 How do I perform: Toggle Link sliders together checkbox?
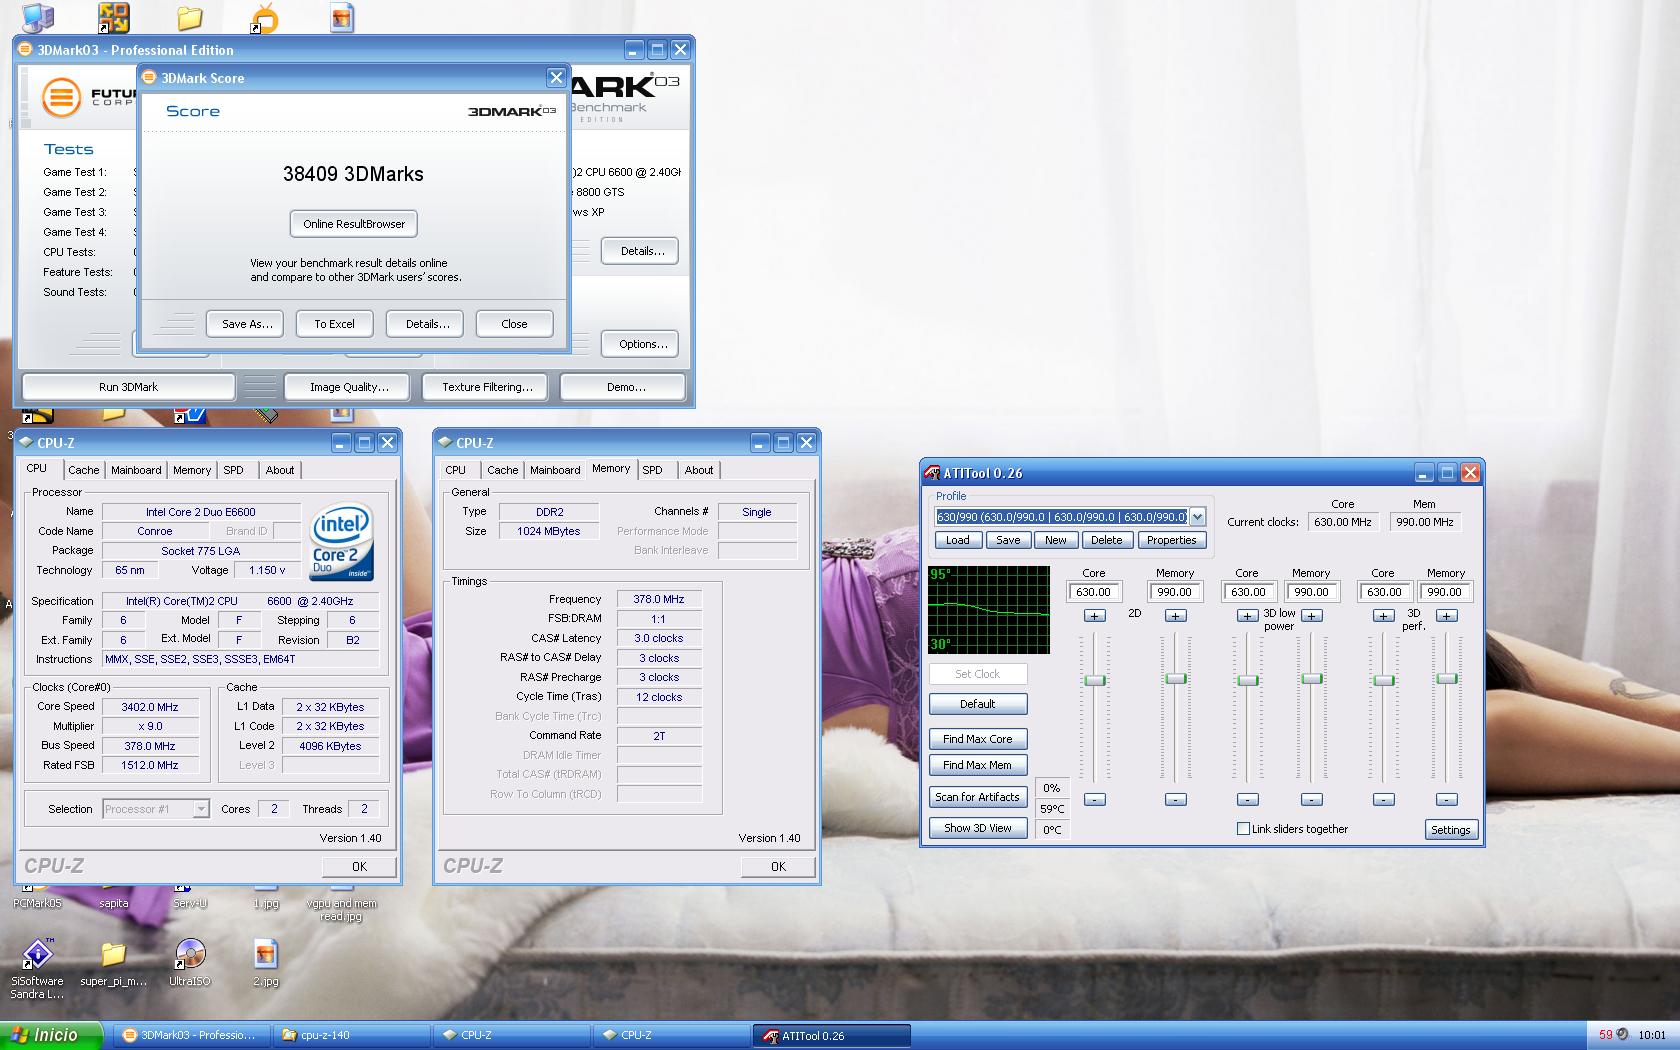[x=1243, y=829]
